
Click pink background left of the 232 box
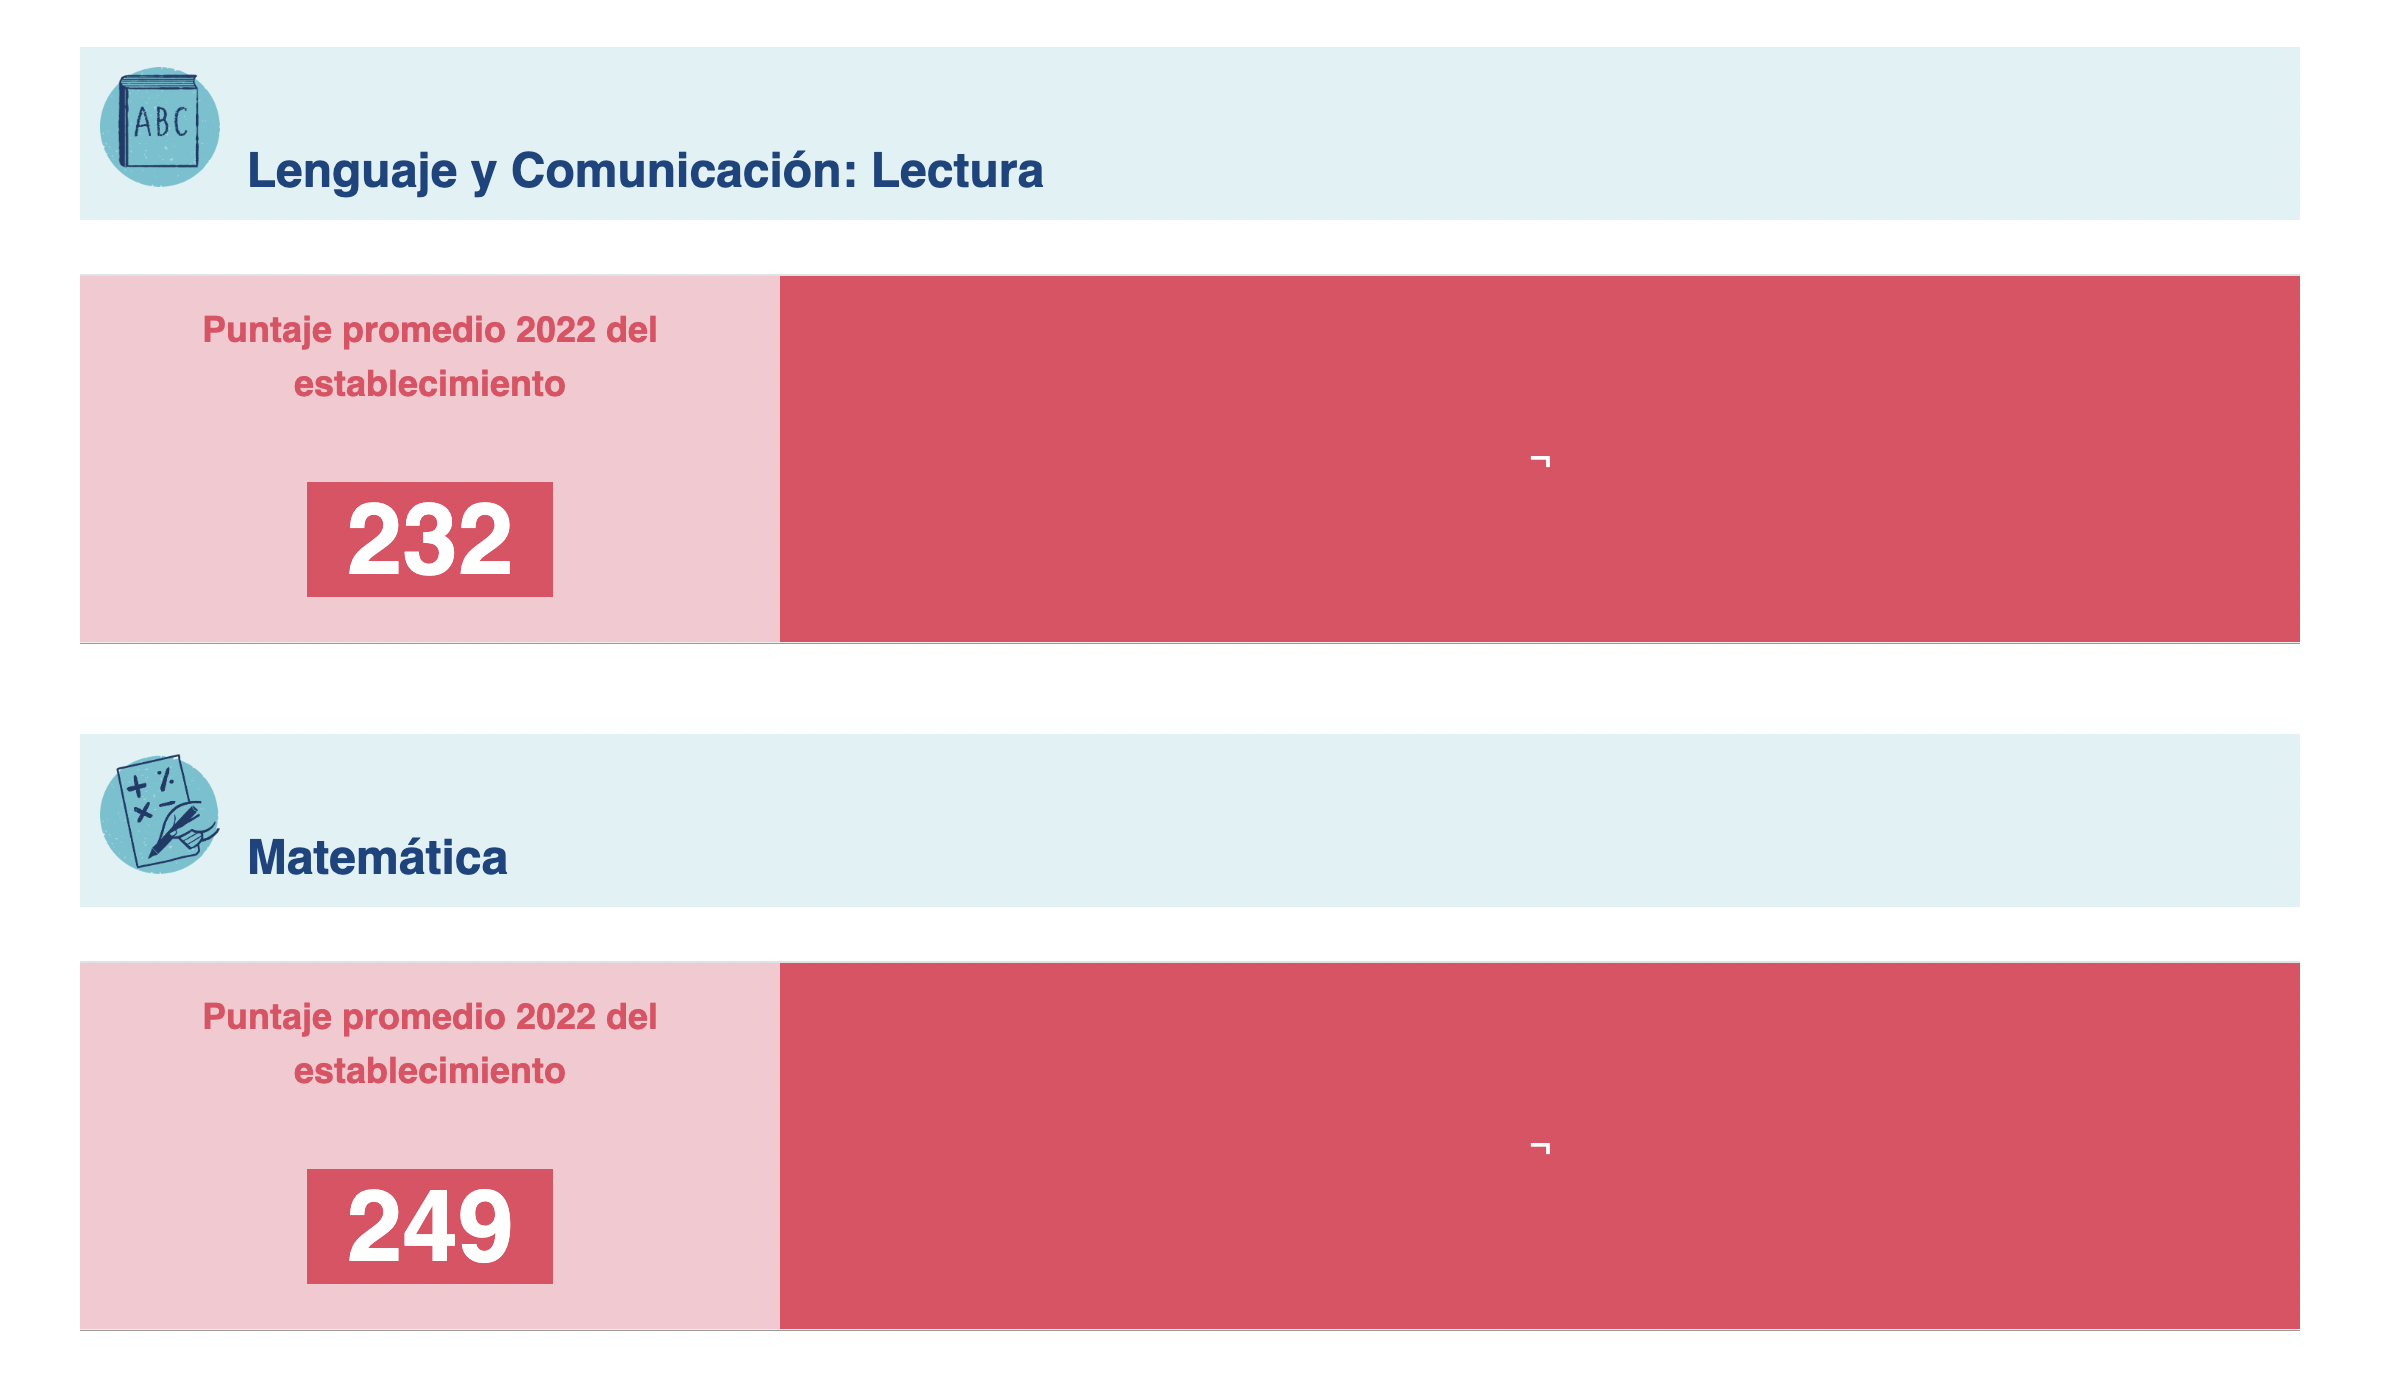[x=190, y=540]
